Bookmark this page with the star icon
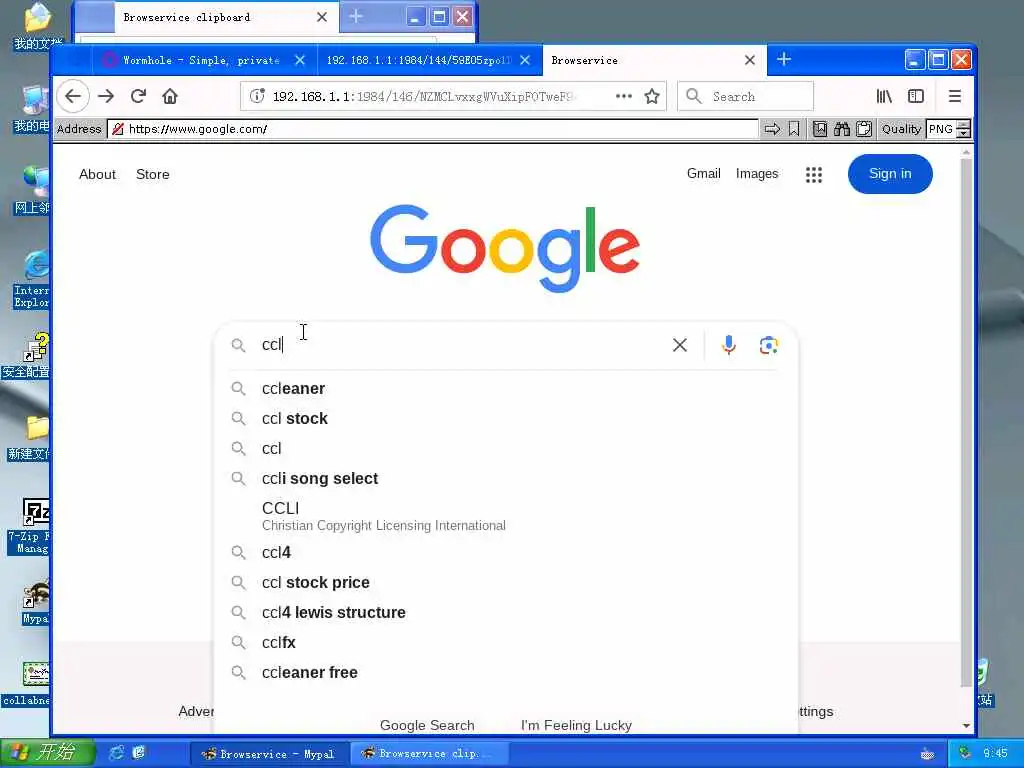 [652, 97]
